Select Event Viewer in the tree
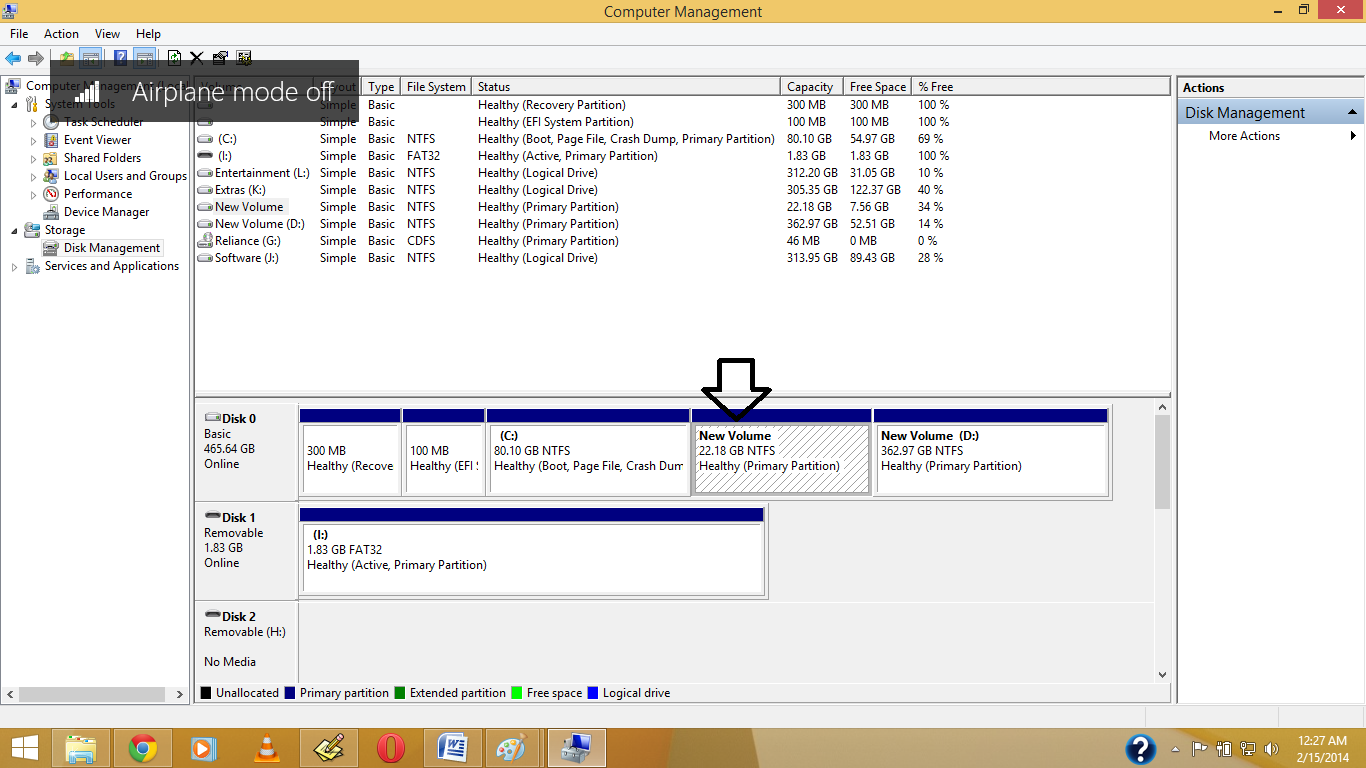 click(x=97, y=140)
